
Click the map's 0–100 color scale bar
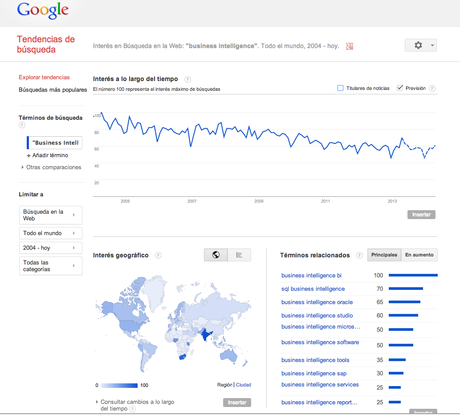119,385
